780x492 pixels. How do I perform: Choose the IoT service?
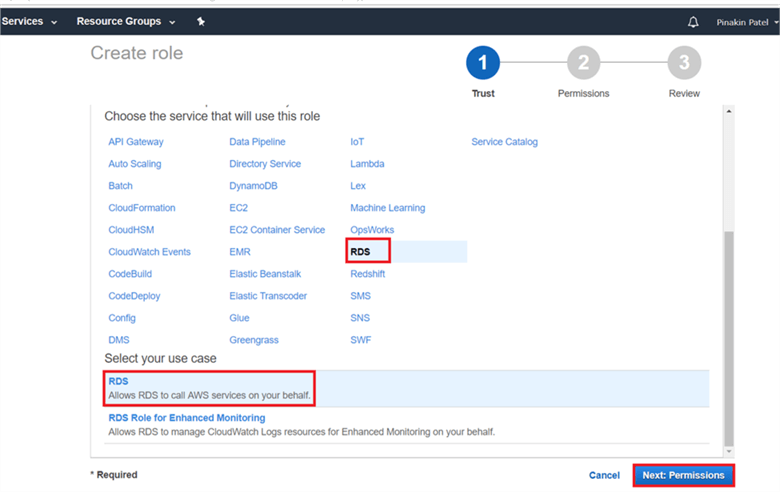click(357, 142)
